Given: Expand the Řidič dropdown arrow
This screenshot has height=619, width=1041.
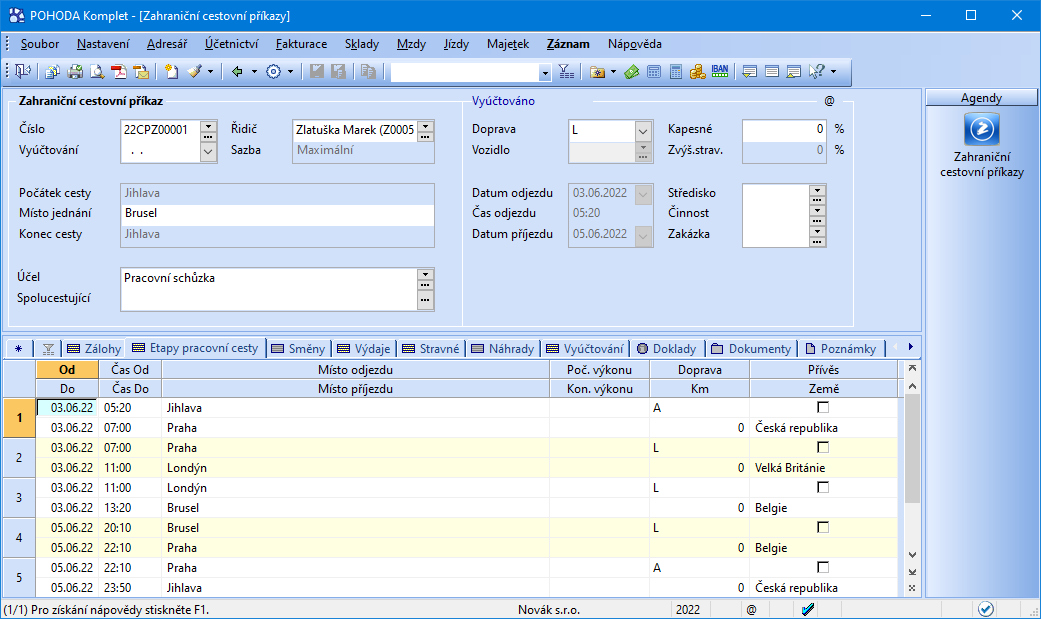Looking at the screenshot, I should [x=426, y=126].
